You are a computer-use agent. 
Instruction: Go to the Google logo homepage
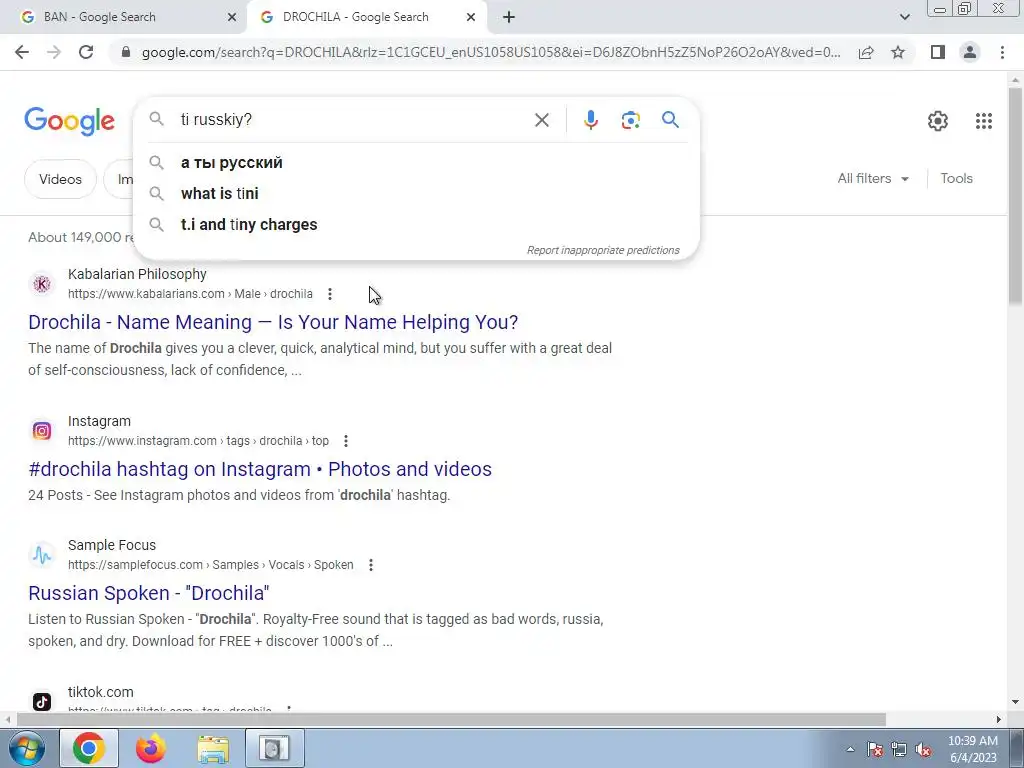(x=69, y=121)
